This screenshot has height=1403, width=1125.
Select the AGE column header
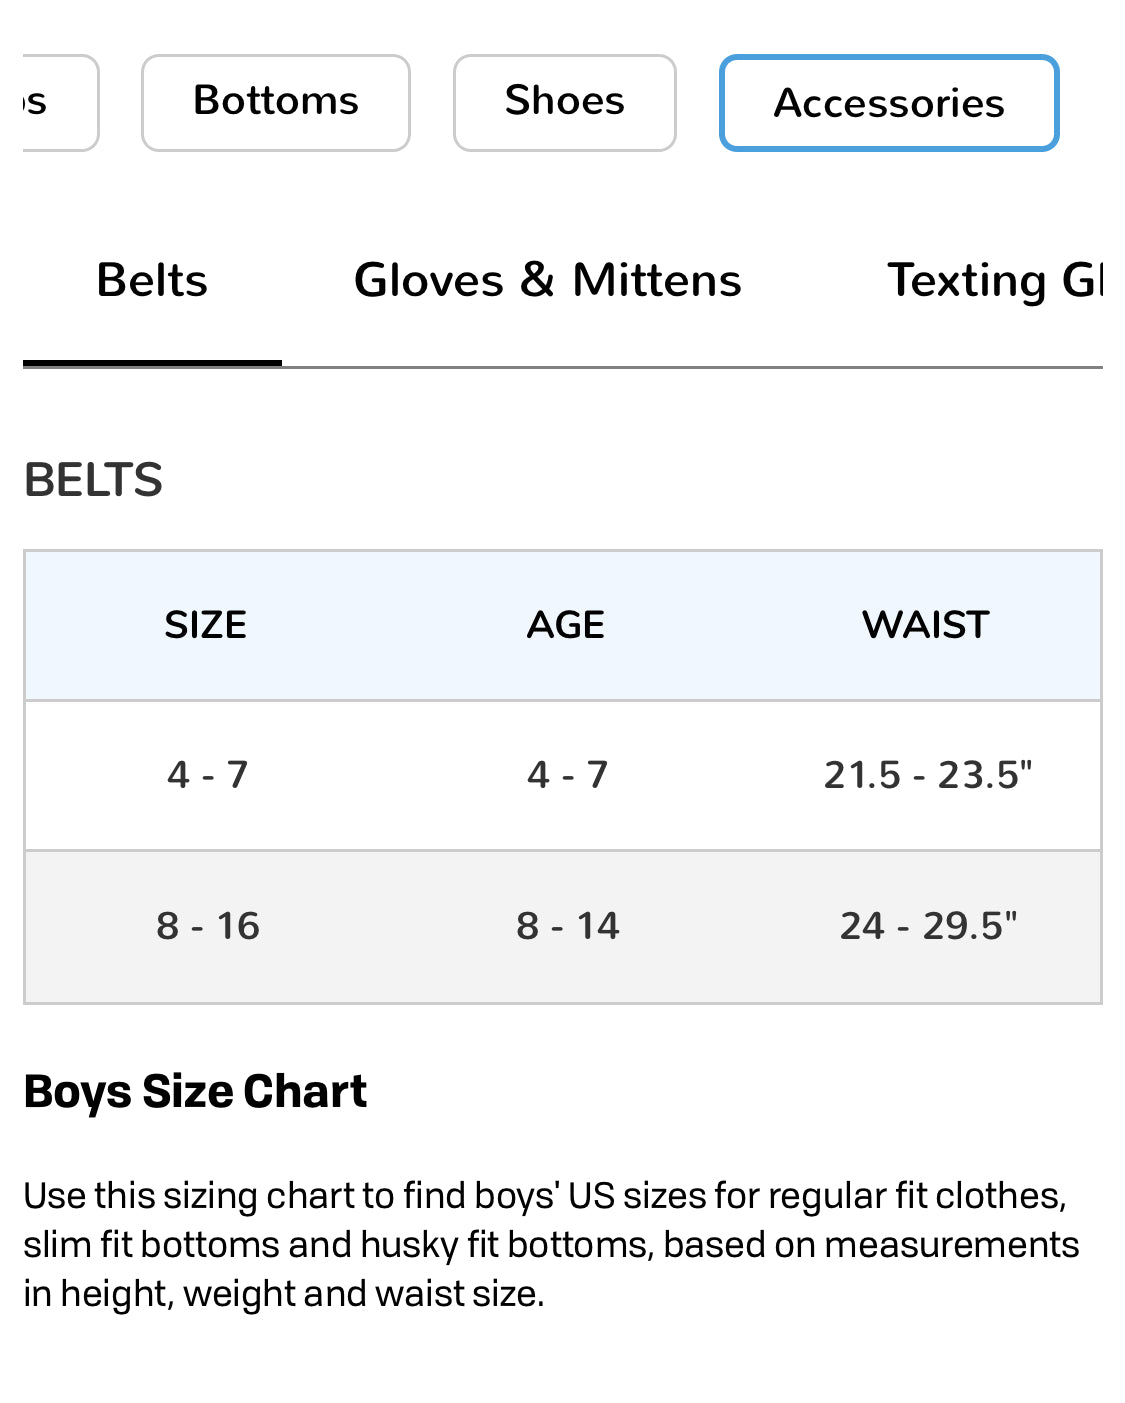[x=566, y=625]
